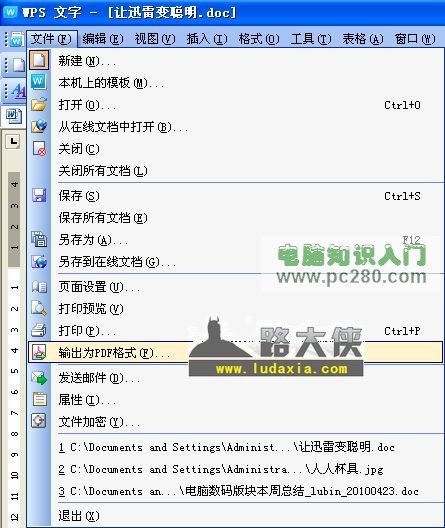Select 文件加密(Y)... entry
The height and width of the screenshot is (528, 445).
[236, 422]
